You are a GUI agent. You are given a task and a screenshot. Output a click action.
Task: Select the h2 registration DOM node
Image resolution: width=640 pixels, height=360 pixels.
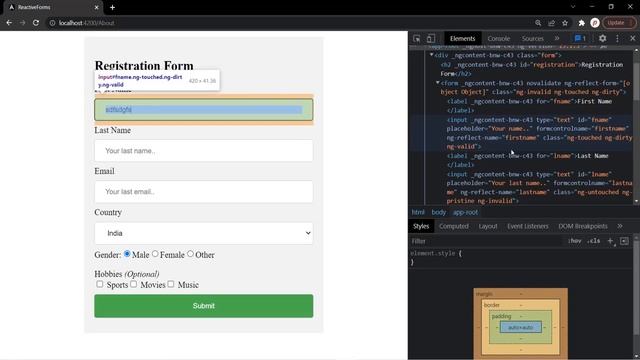tap(520, 69)
